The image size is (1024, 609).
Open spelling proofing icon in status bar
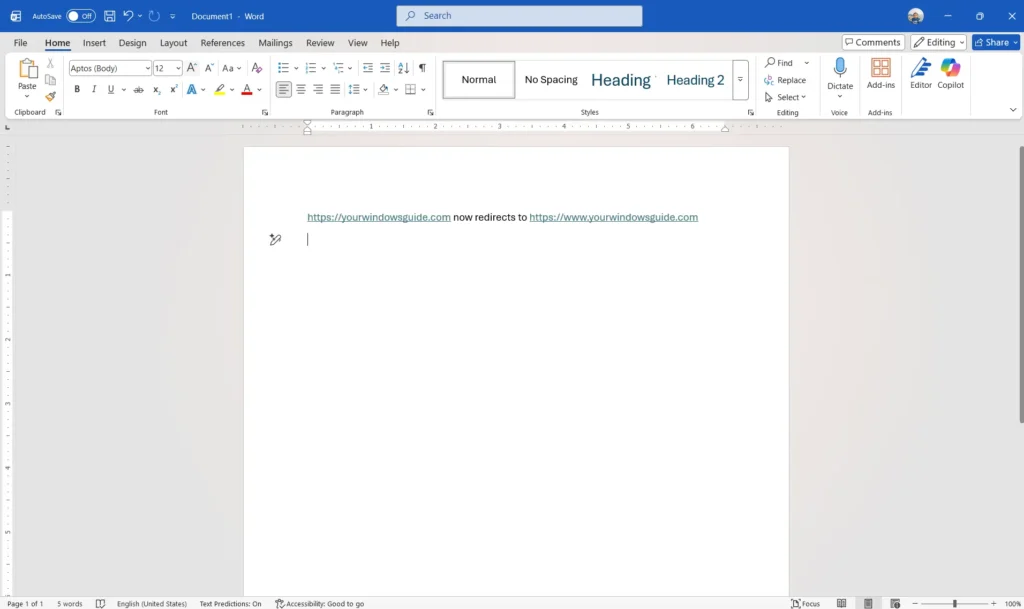[x=100, y=603]
